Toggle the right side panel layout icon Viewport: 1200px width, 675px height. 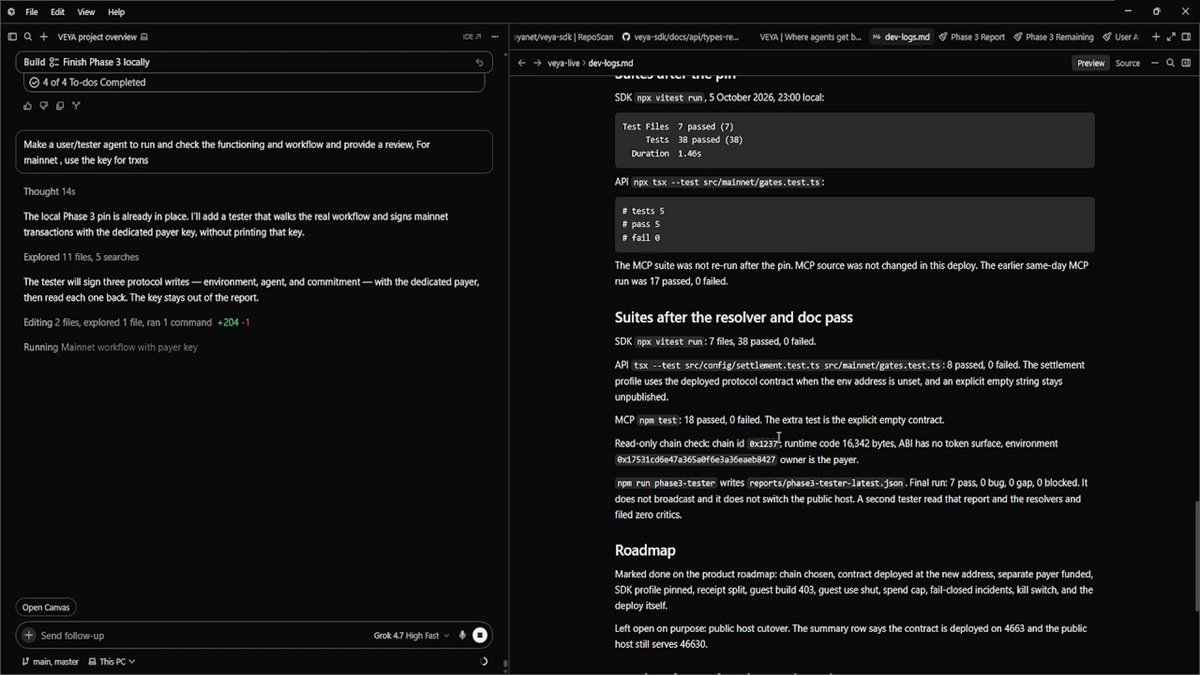click(x=1187, y=37)
